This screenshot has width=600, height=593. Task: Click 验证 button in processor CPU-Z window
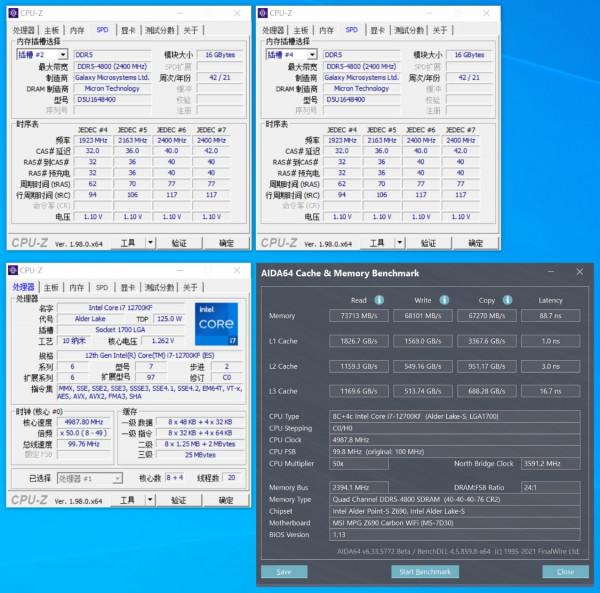click(x=178, y=500)
